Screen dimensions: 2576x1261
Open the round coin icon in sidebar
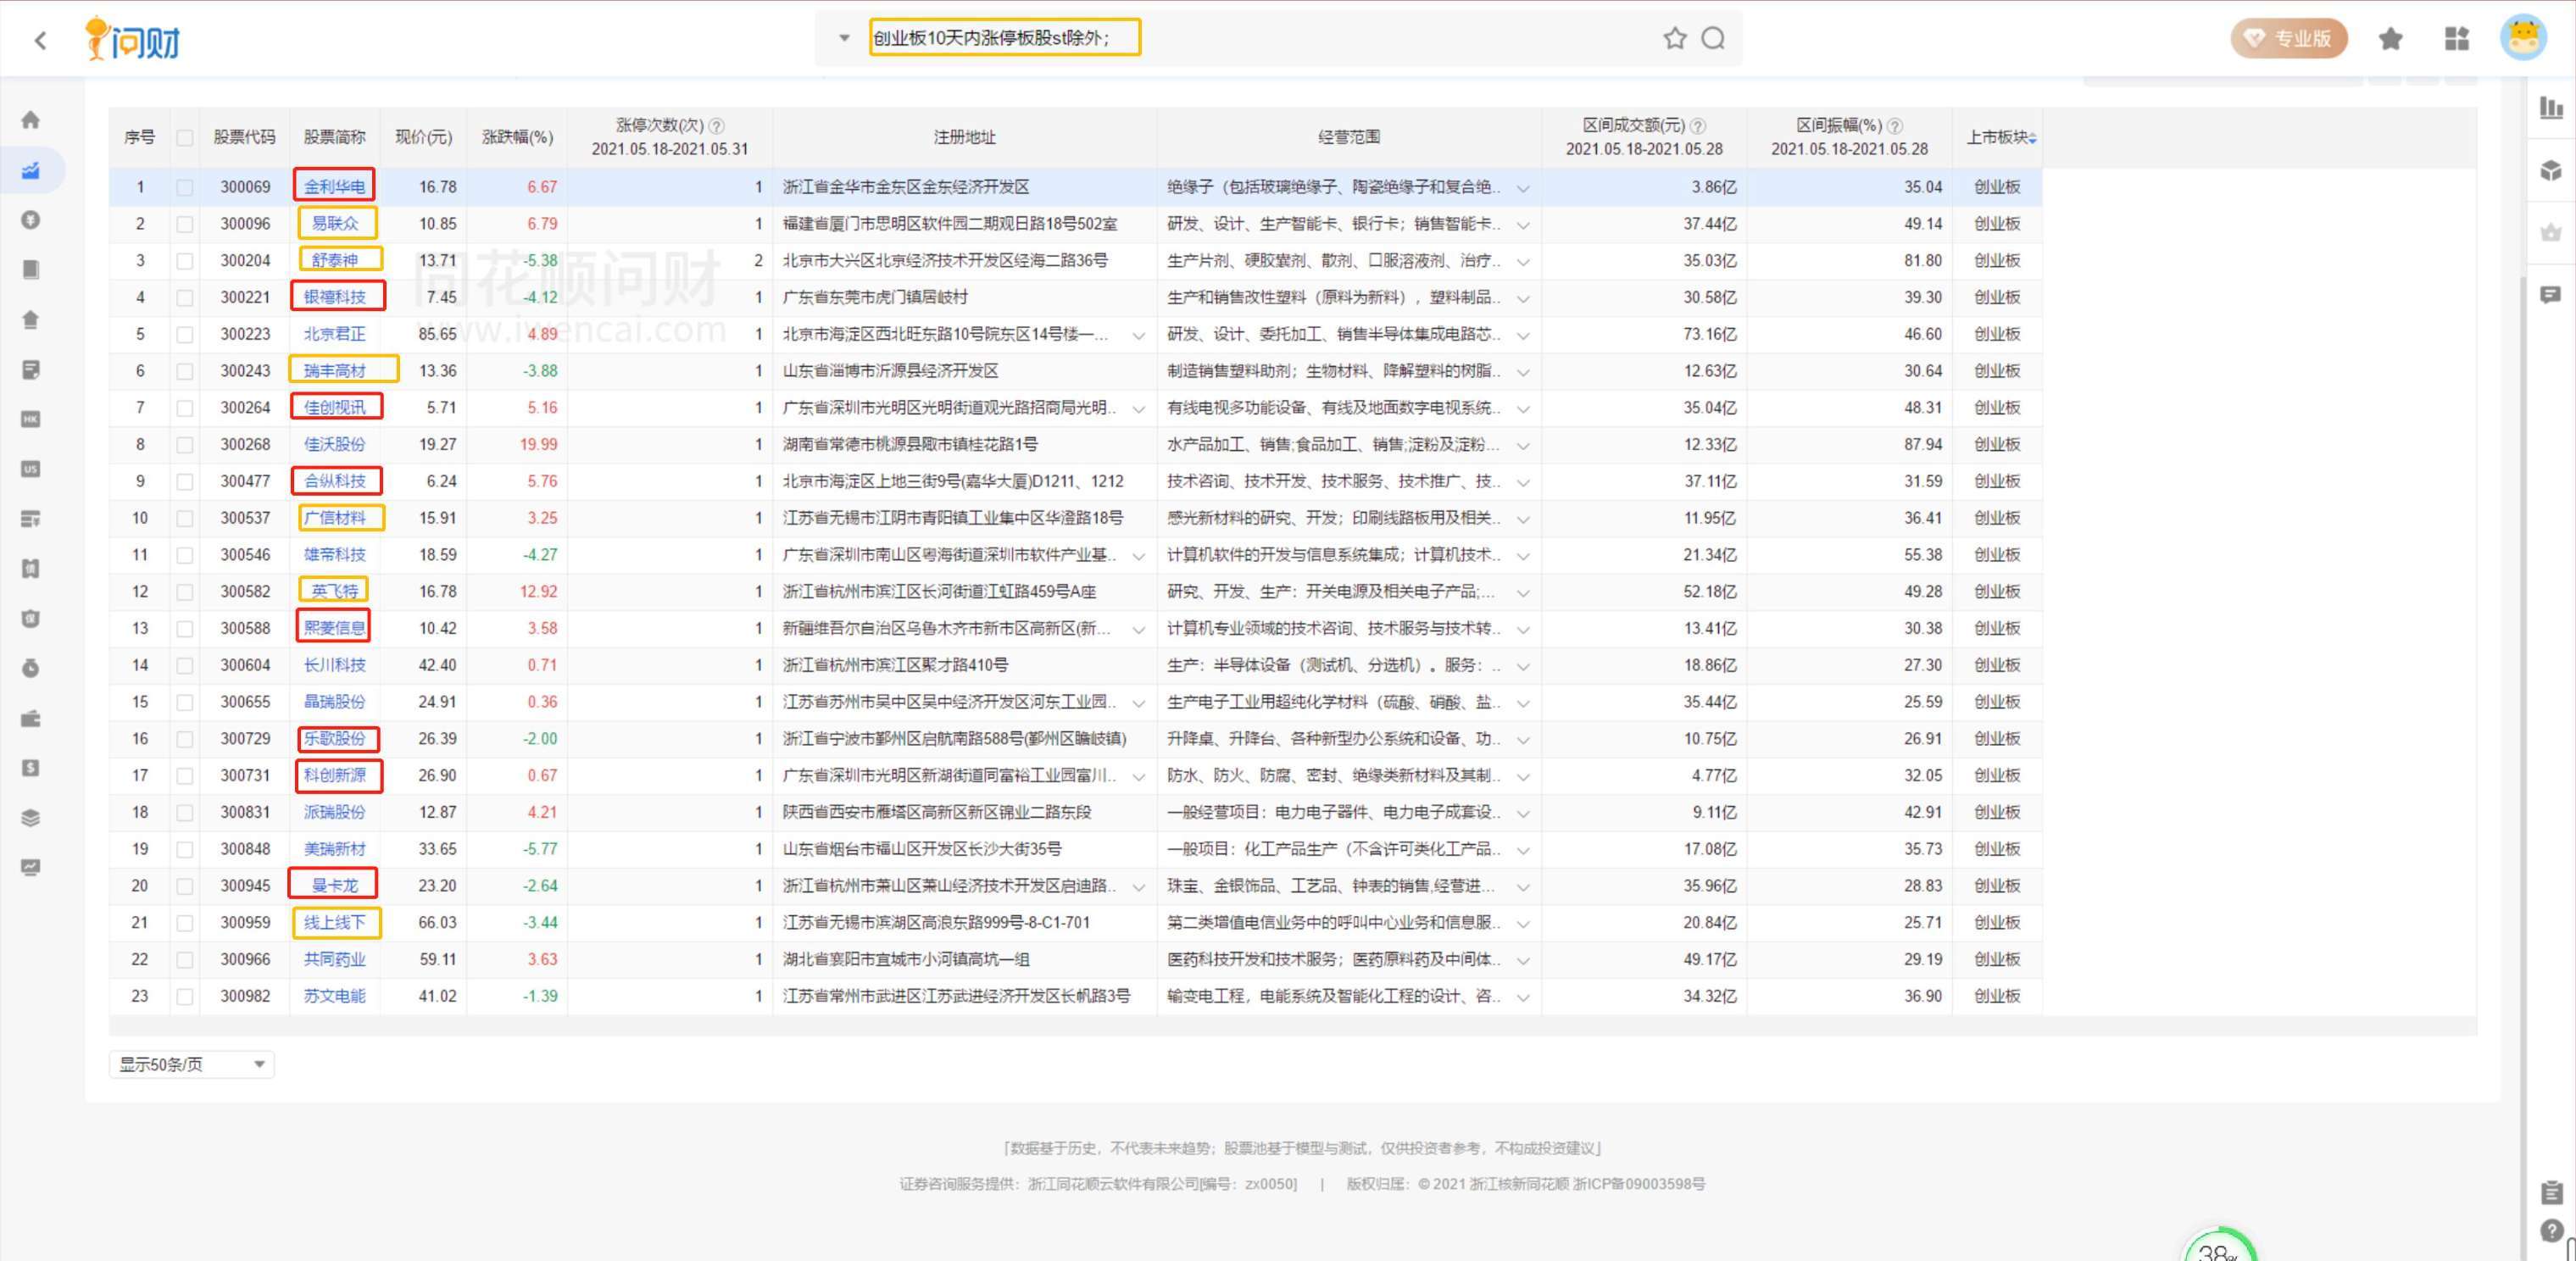(x=31, y=220)
